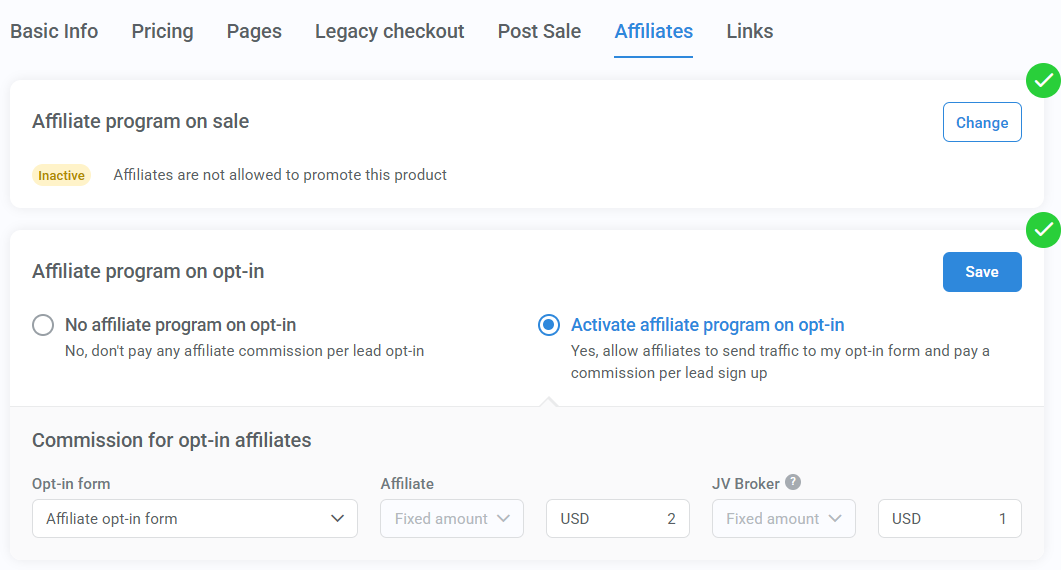Switch to the Basic Info tab
The height and width of the screenshot is (570, 1061).
coord(54,31)
